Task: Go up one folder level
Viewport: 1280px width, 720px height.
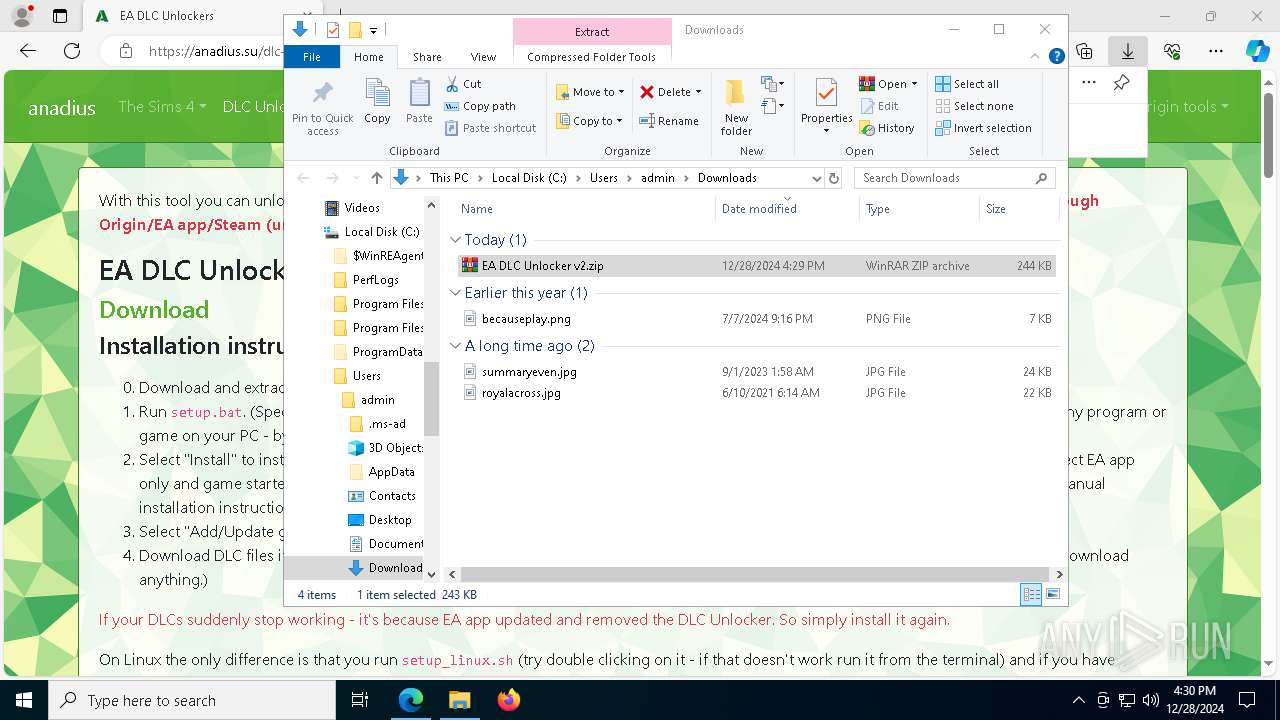Action: [x=376, y=178]
